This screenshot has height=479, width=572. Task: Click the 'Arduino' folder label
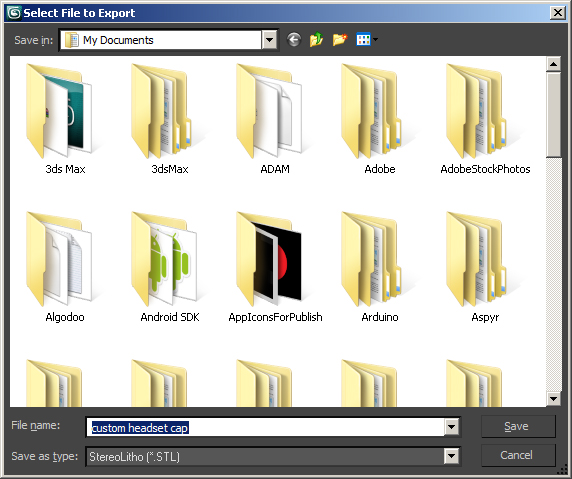point(380,317)
